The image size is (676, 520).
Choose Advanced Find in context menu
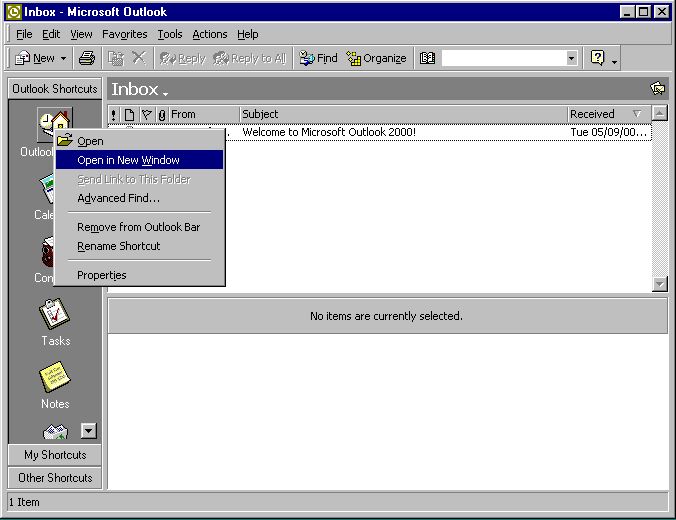click(x=139, y=198)
